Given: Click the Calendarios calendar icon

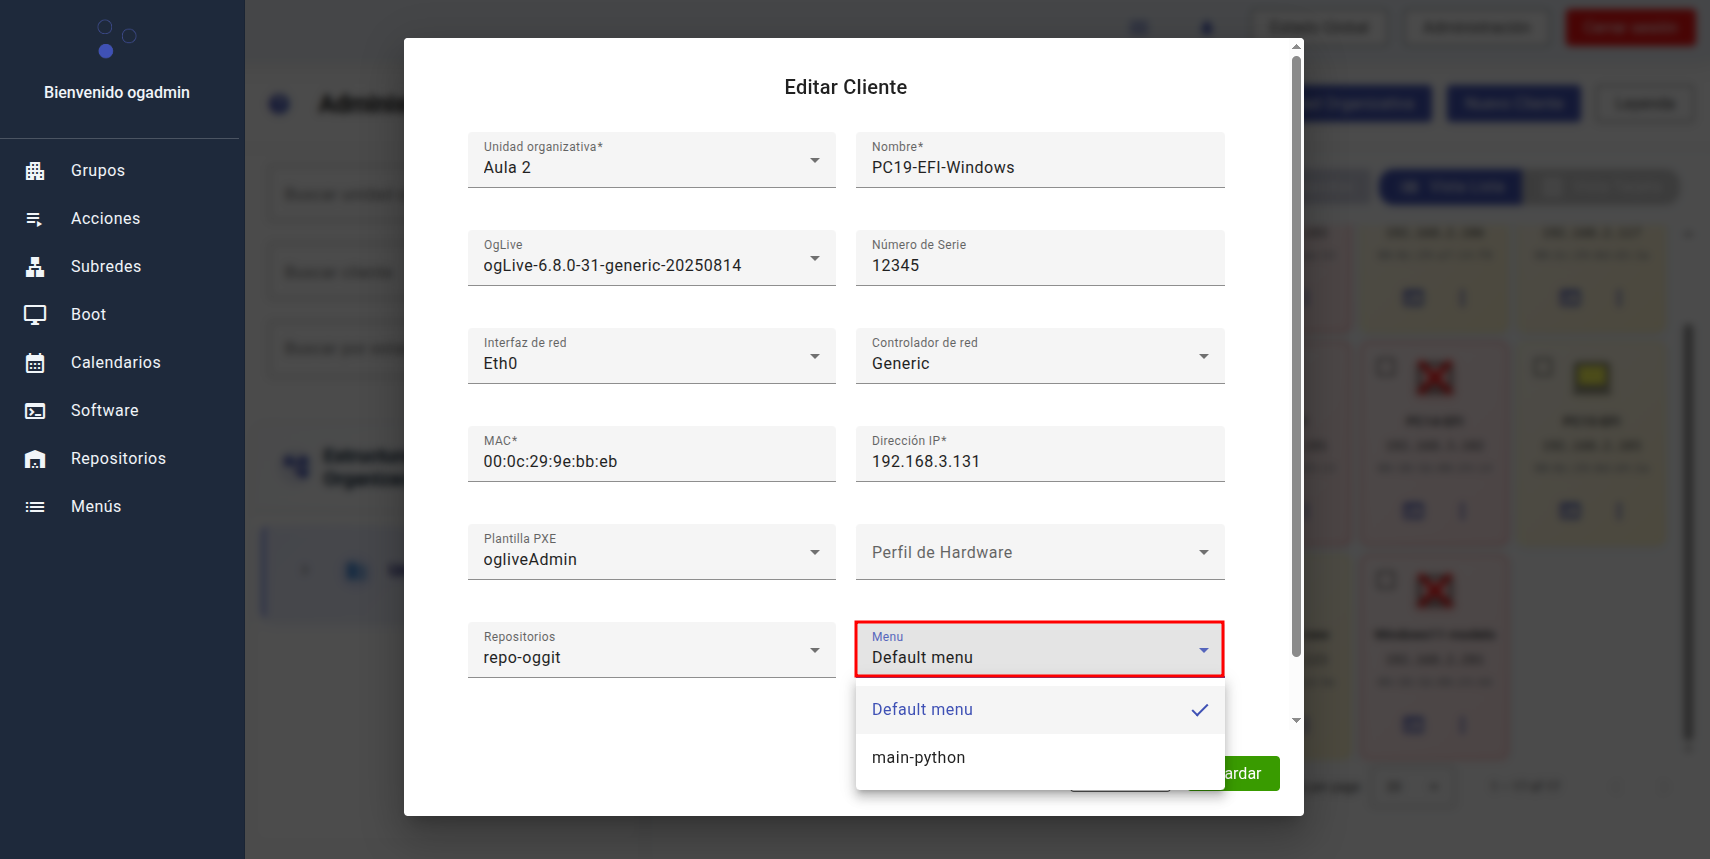Looking at the screenshot, I should click(x=35, y=363).
